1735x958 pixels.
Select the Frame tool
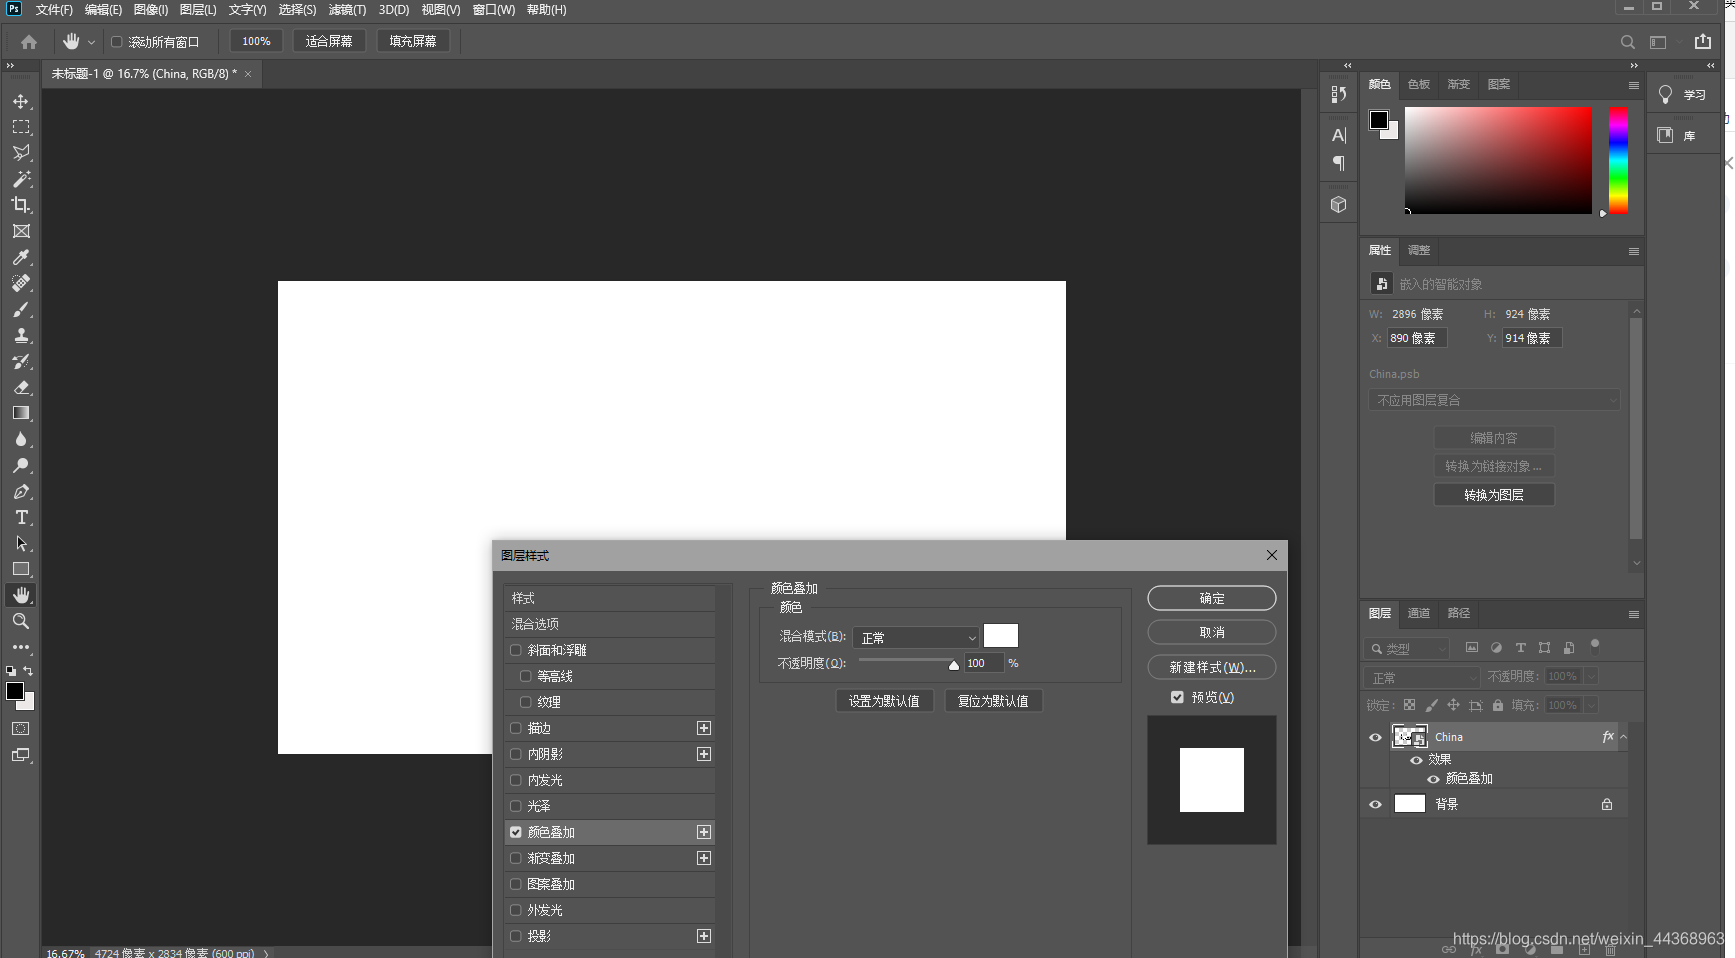(21, 231)
